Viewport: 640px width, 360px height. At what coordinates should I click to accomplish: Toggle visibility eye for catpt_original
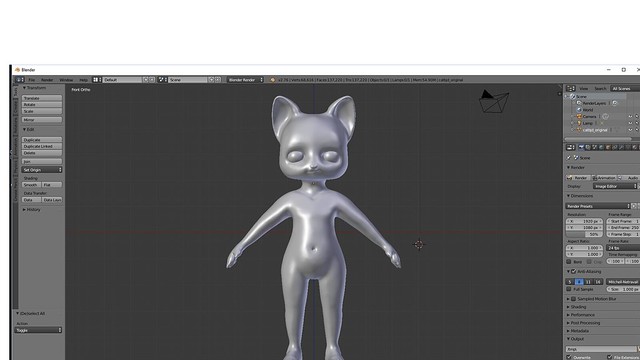click(630, 130)
